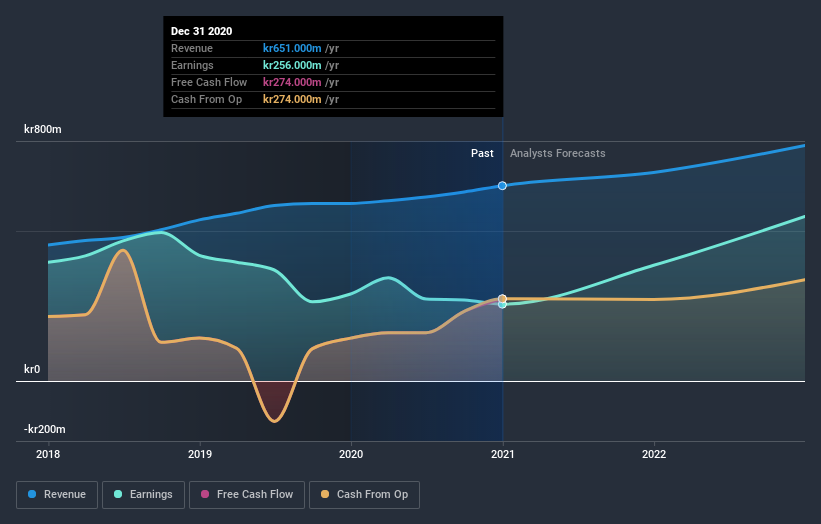Click the kr274.000m Cash From Op value
This screenshot has width=821, height=524.
point(292,99)
